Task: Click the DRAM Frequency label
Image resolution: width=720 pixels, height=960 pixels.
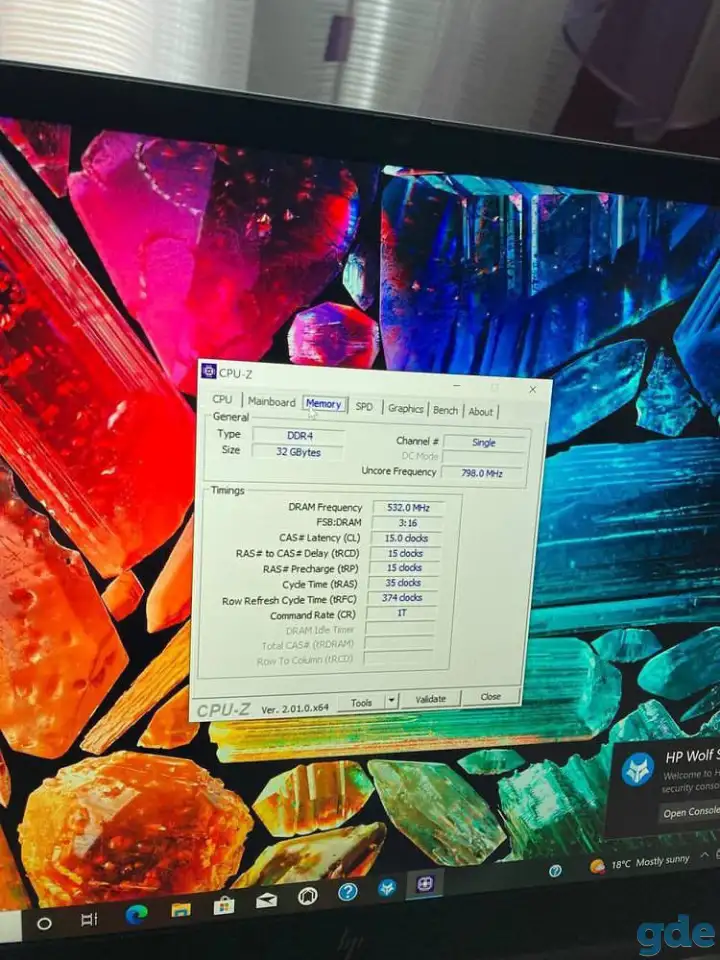Action: 325,507
